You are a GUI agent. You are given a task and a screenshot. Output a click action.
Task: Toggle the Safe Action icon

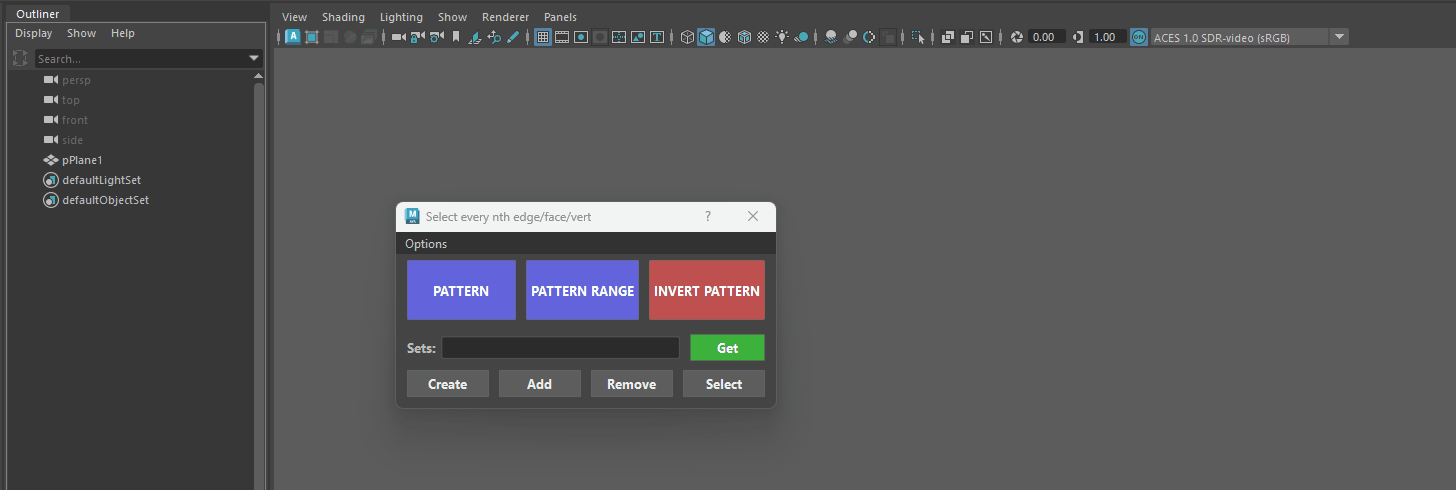(x=637, y=37)
